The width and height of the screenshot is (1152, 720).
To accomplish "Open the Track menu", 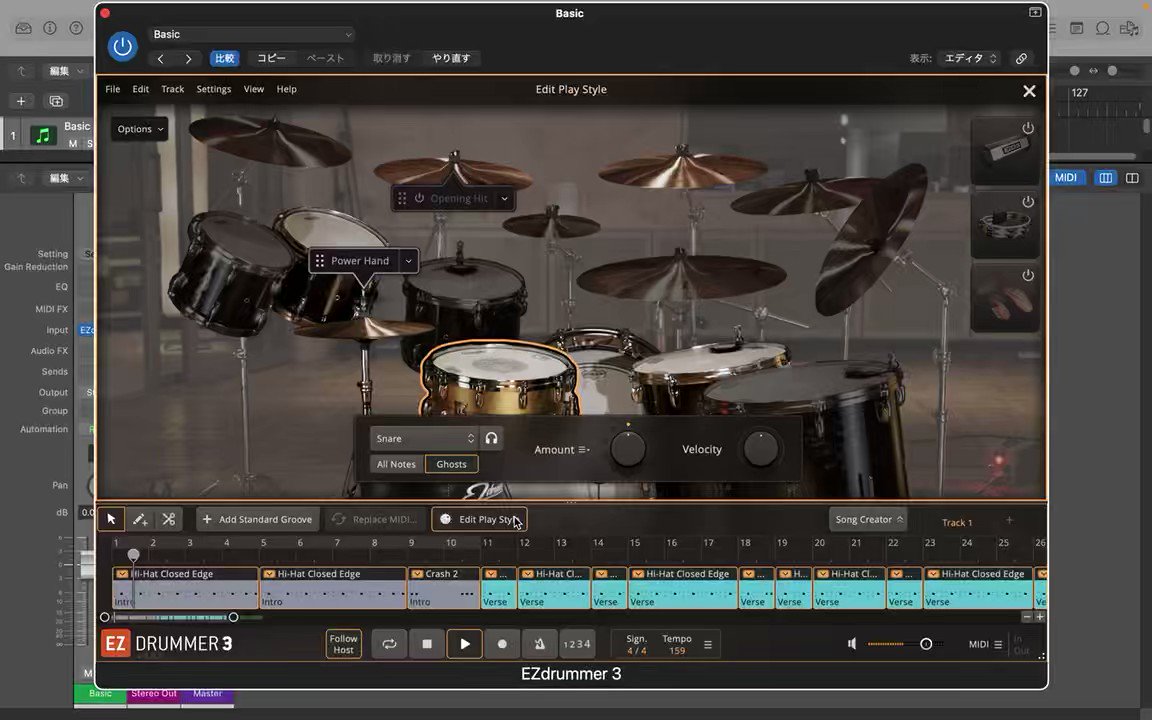I will coord(172,89).
